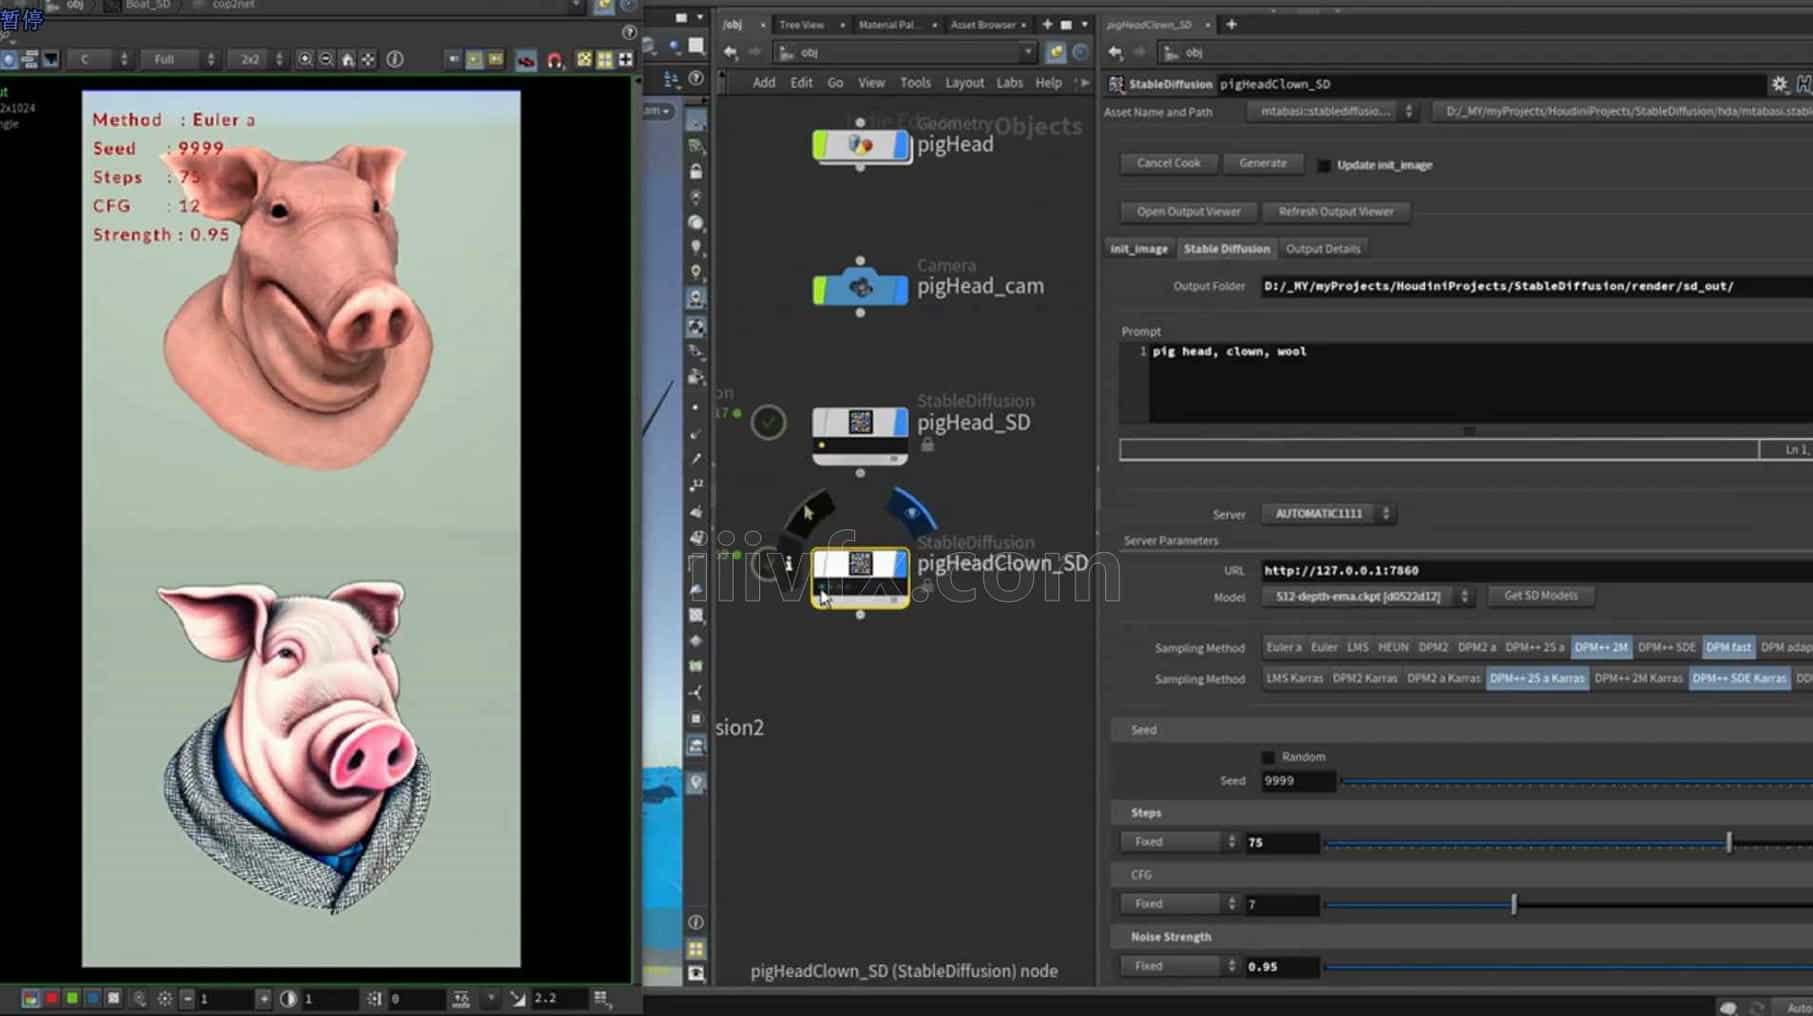This screenshot has width=1813, height=1016.
Task: Click the info icon in viewer toolbar
Action: click(395, 60)
